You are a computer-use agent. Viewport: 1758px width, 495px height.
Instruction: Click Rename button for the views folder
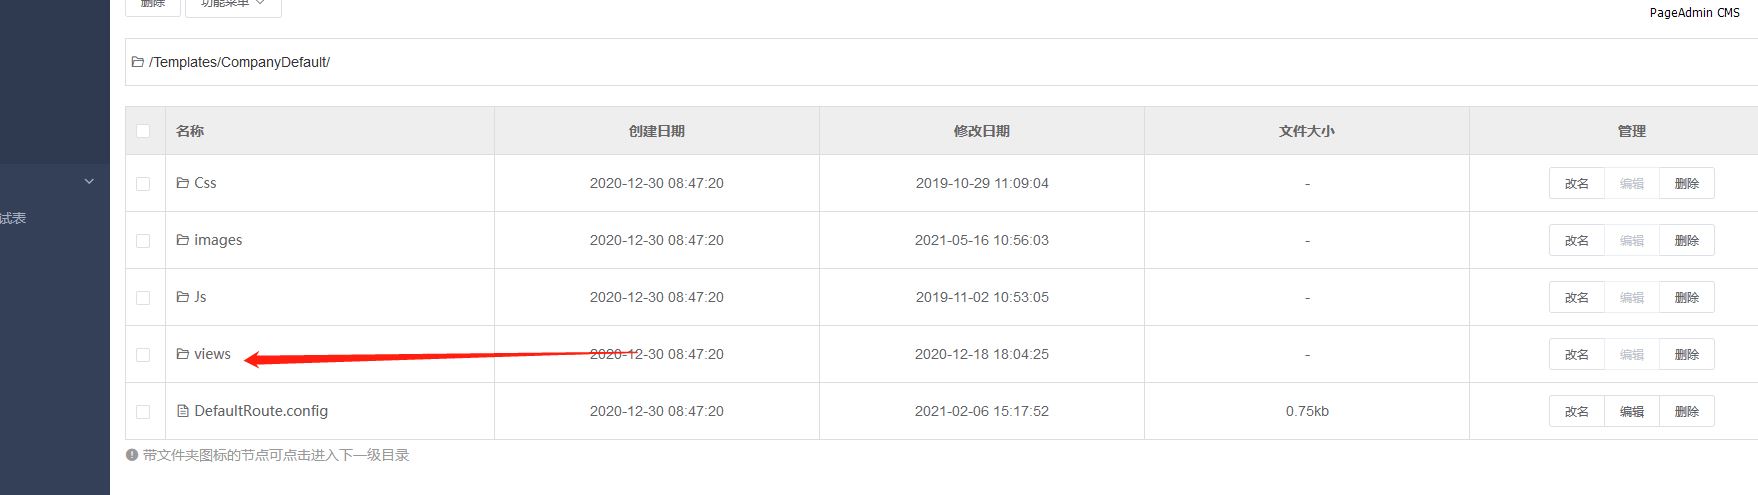tap(1577, 354)
